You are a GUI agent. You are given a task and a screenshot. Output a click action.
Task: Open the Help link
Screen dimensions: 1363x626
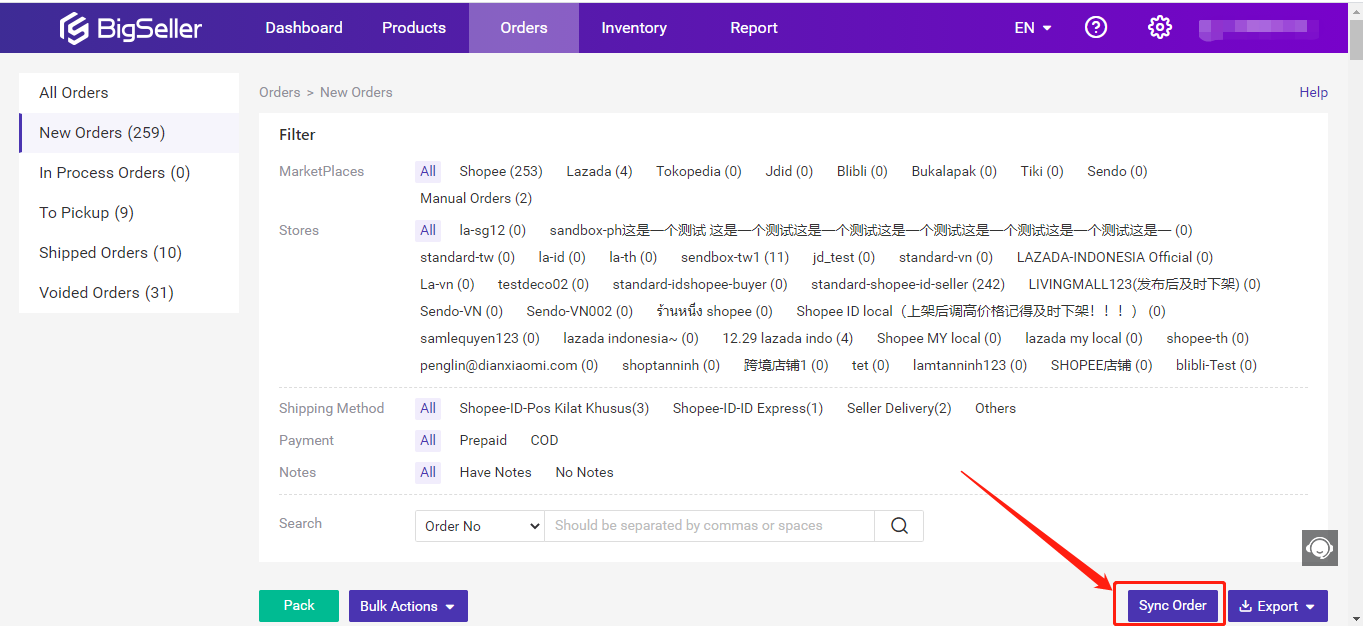coord(1314,92)
